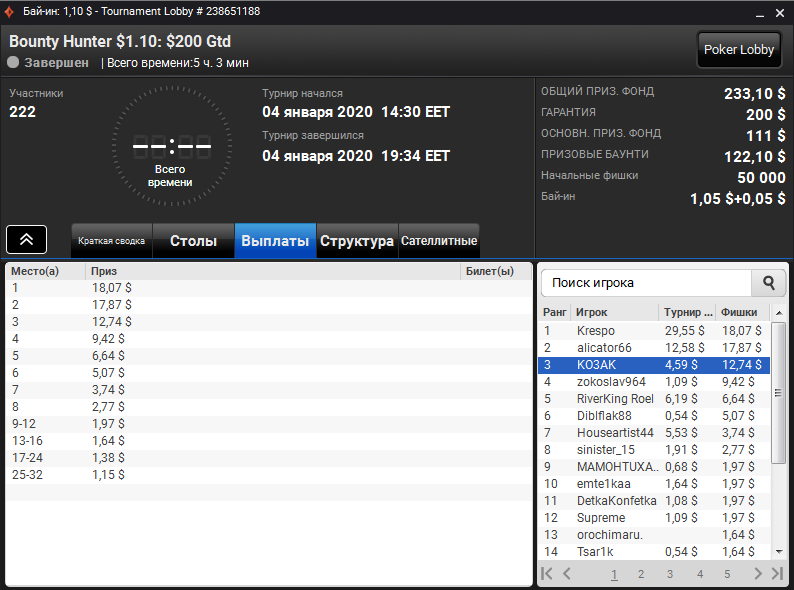Switch to the Столы tab
Image resolution: width=794 pixels, height=590 pixels.
pos(193,241)
